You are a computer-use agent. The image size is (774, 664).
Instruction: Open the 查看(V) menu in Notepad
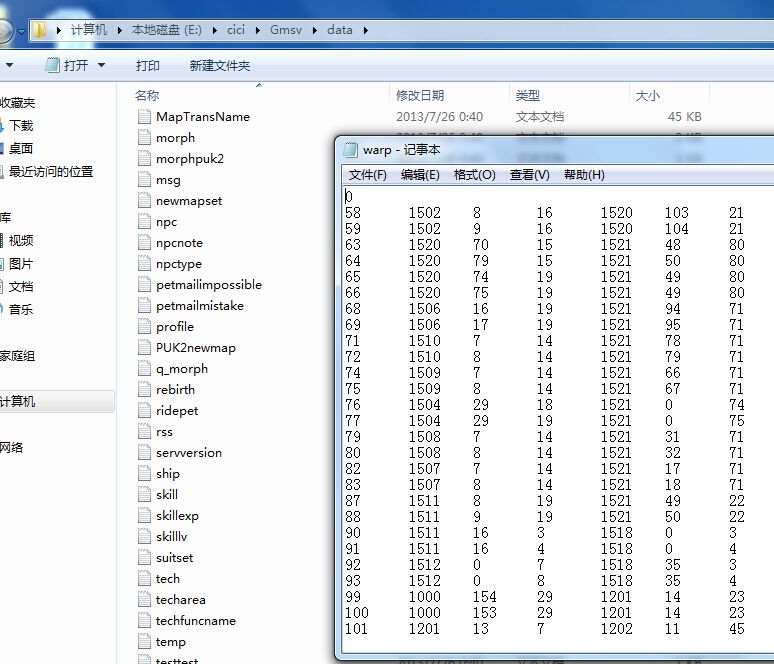529,175
